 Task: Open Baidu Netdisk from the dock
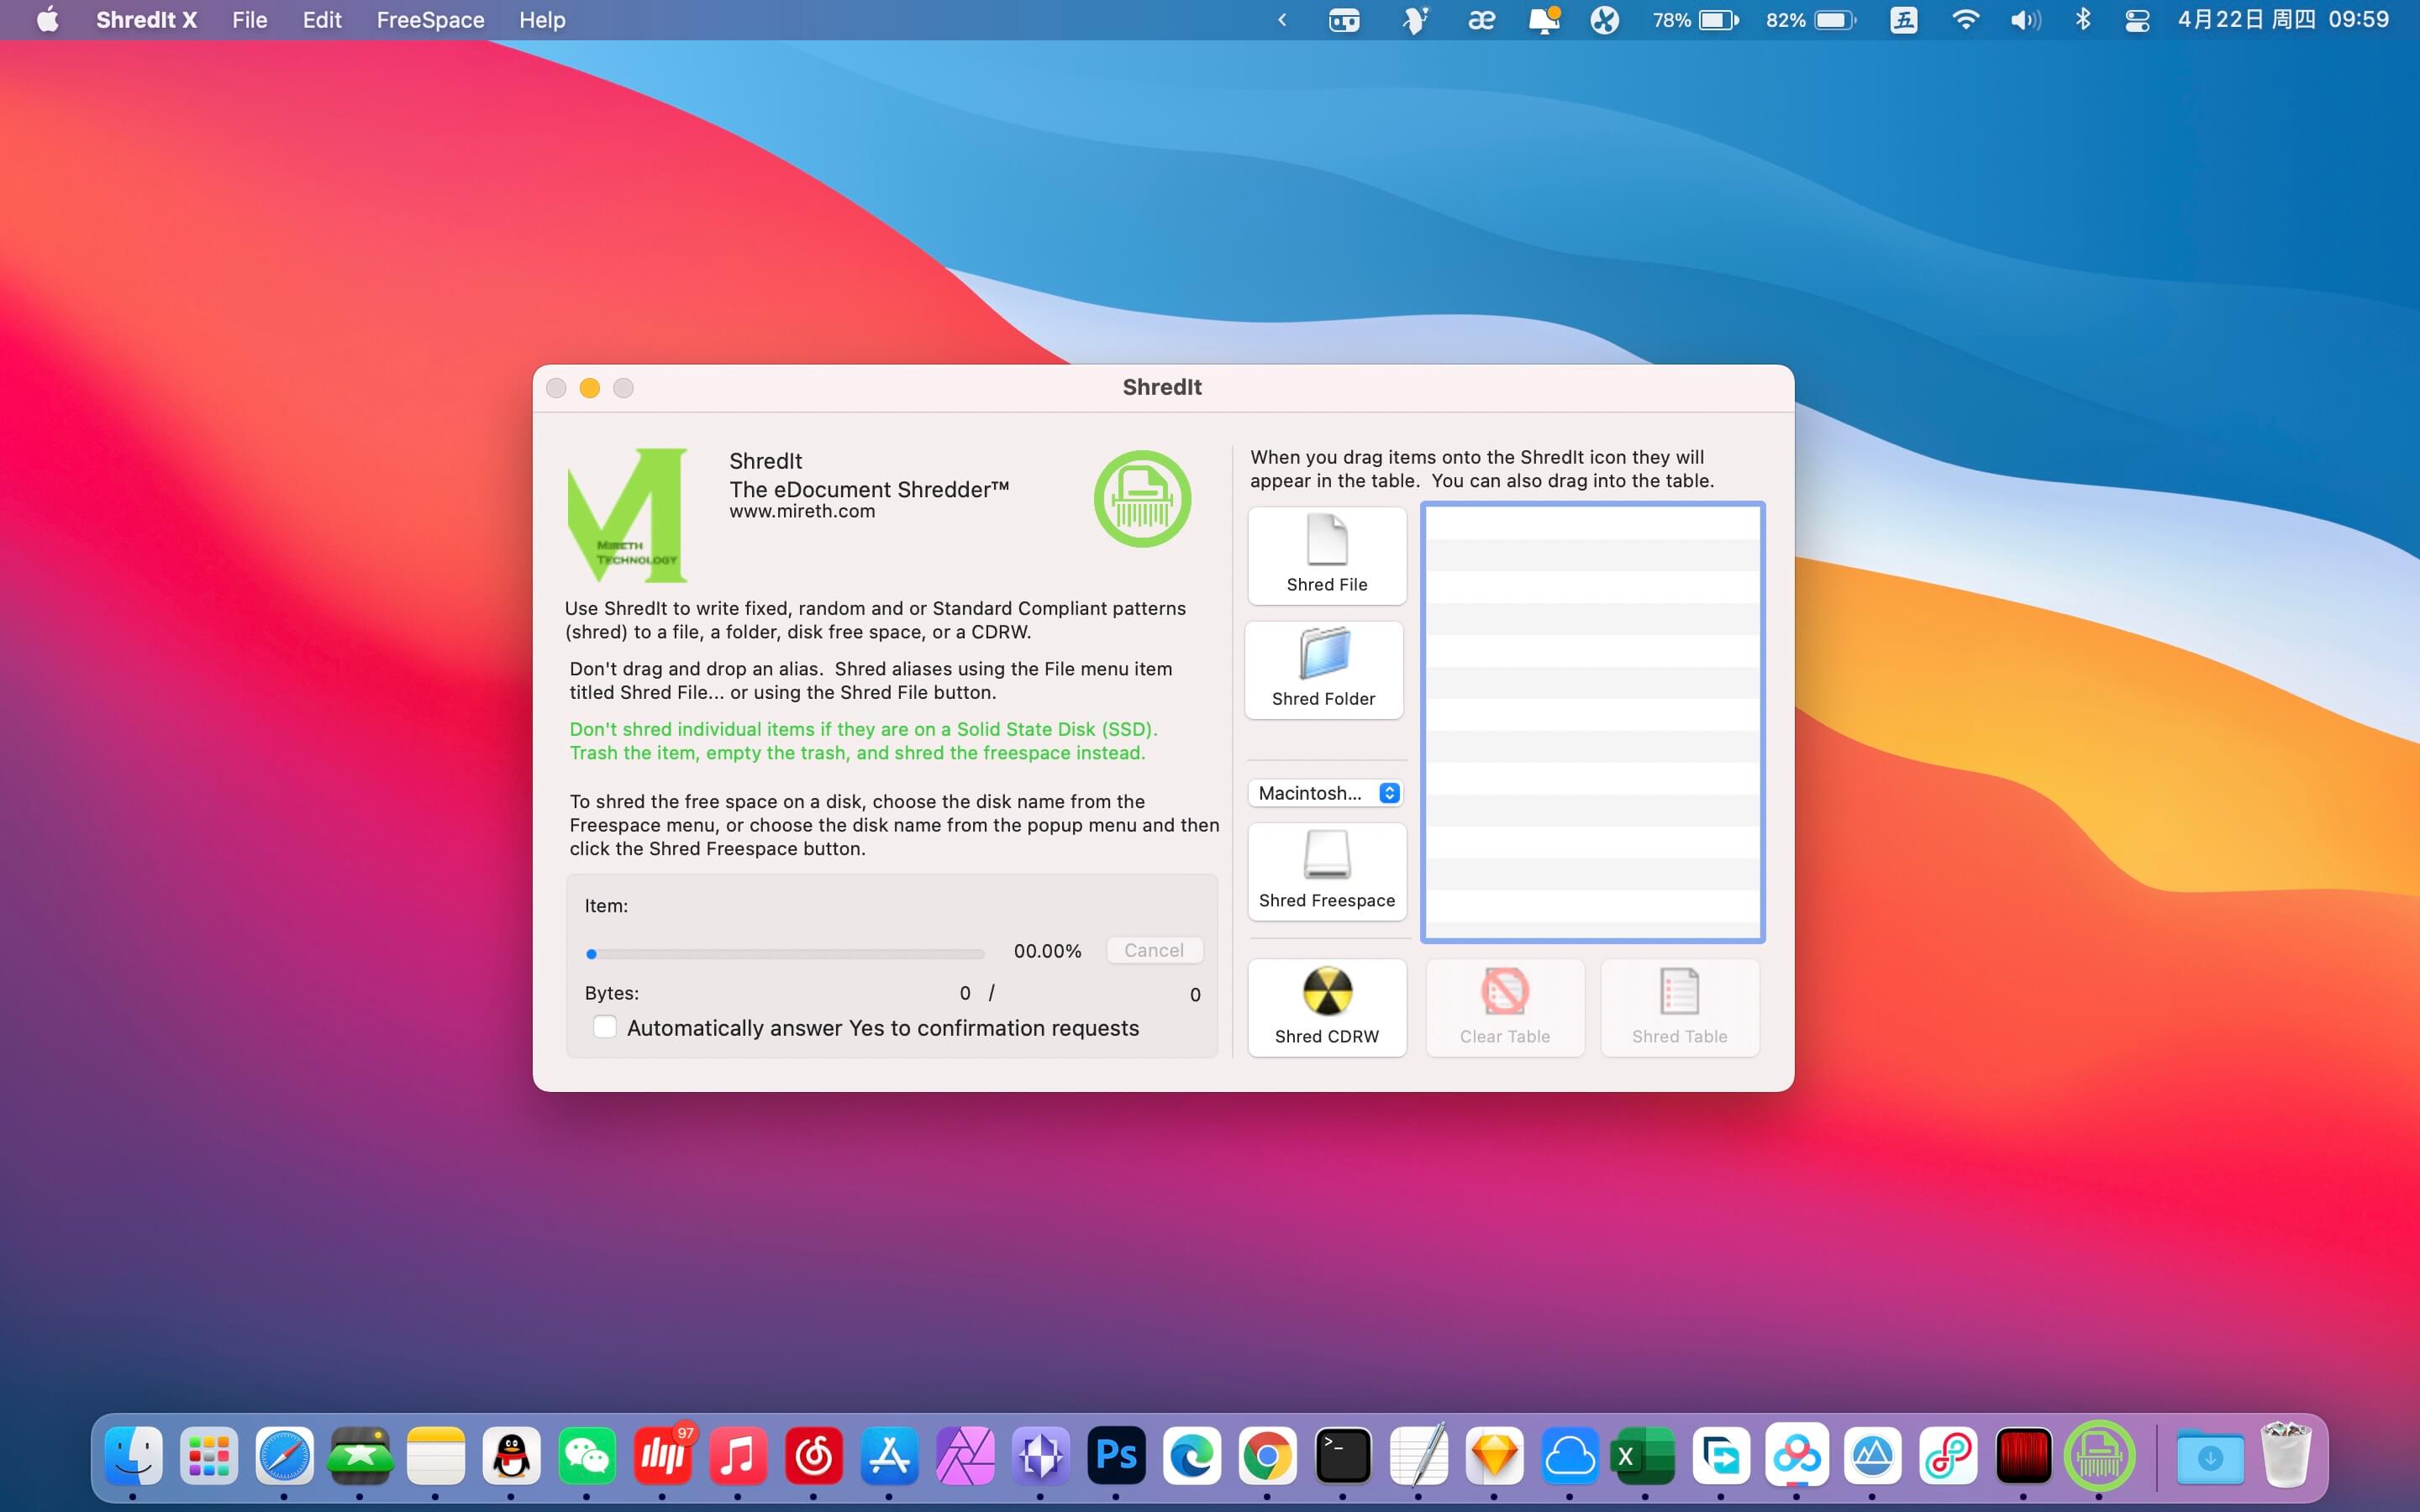click(1797, 1455)
